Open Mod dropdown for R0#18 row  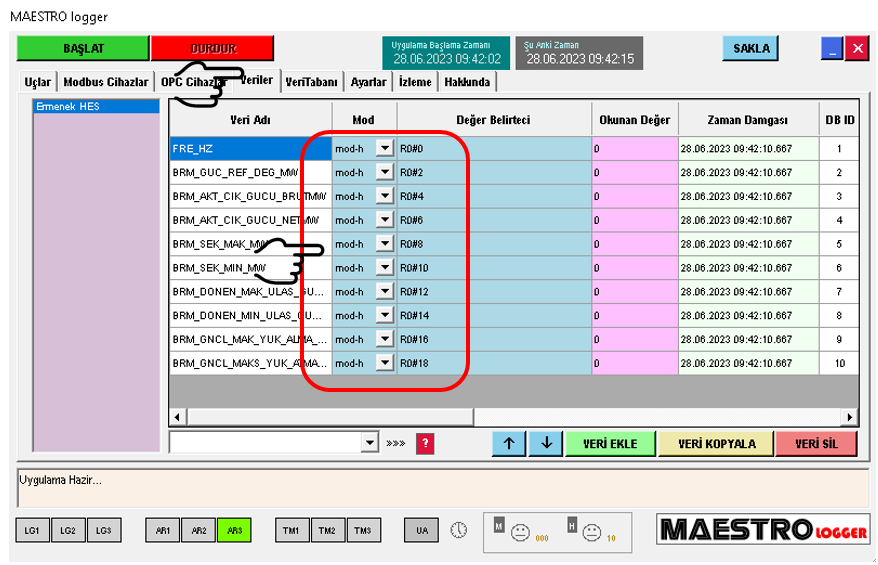point(385,363)
